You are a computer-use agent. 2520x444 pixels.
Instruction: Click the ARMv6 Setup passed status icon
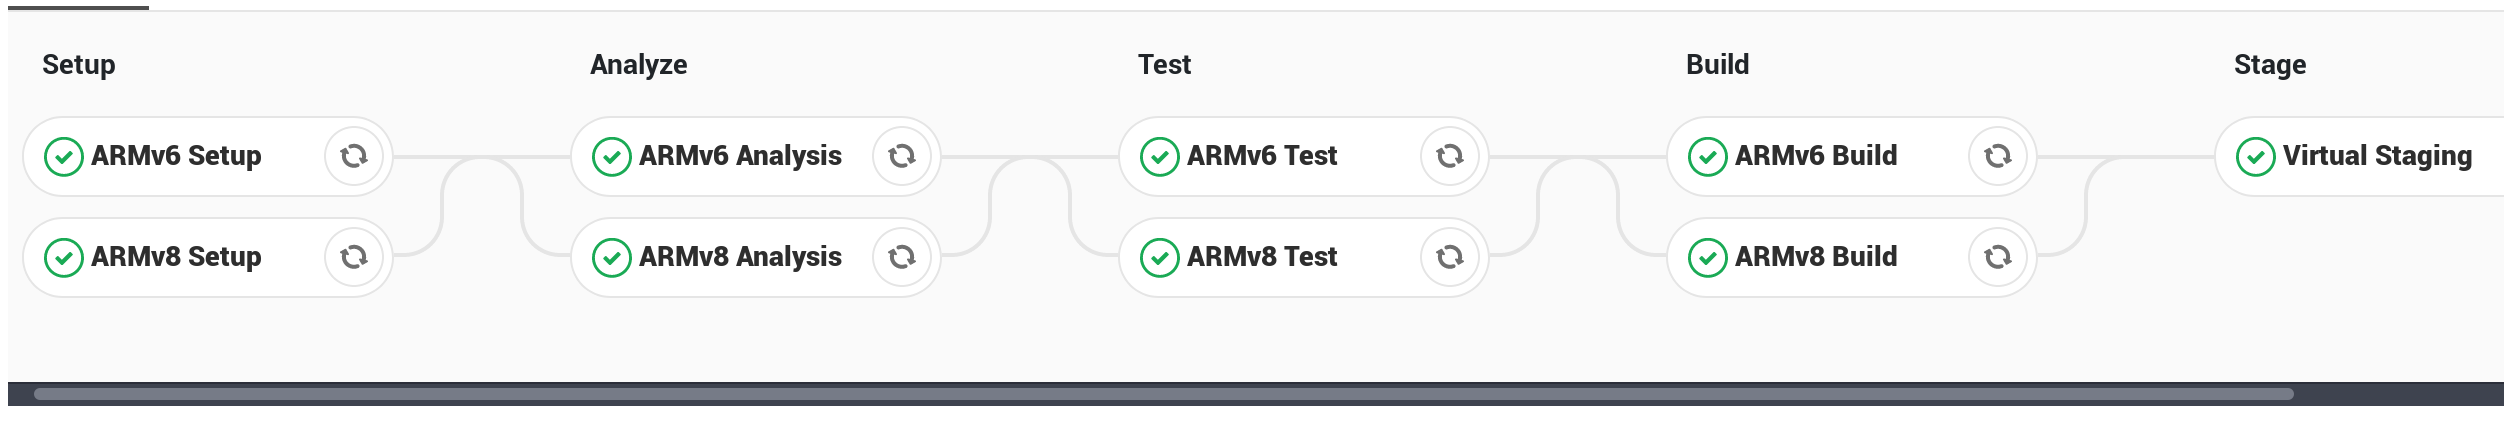tap(64, 157)
